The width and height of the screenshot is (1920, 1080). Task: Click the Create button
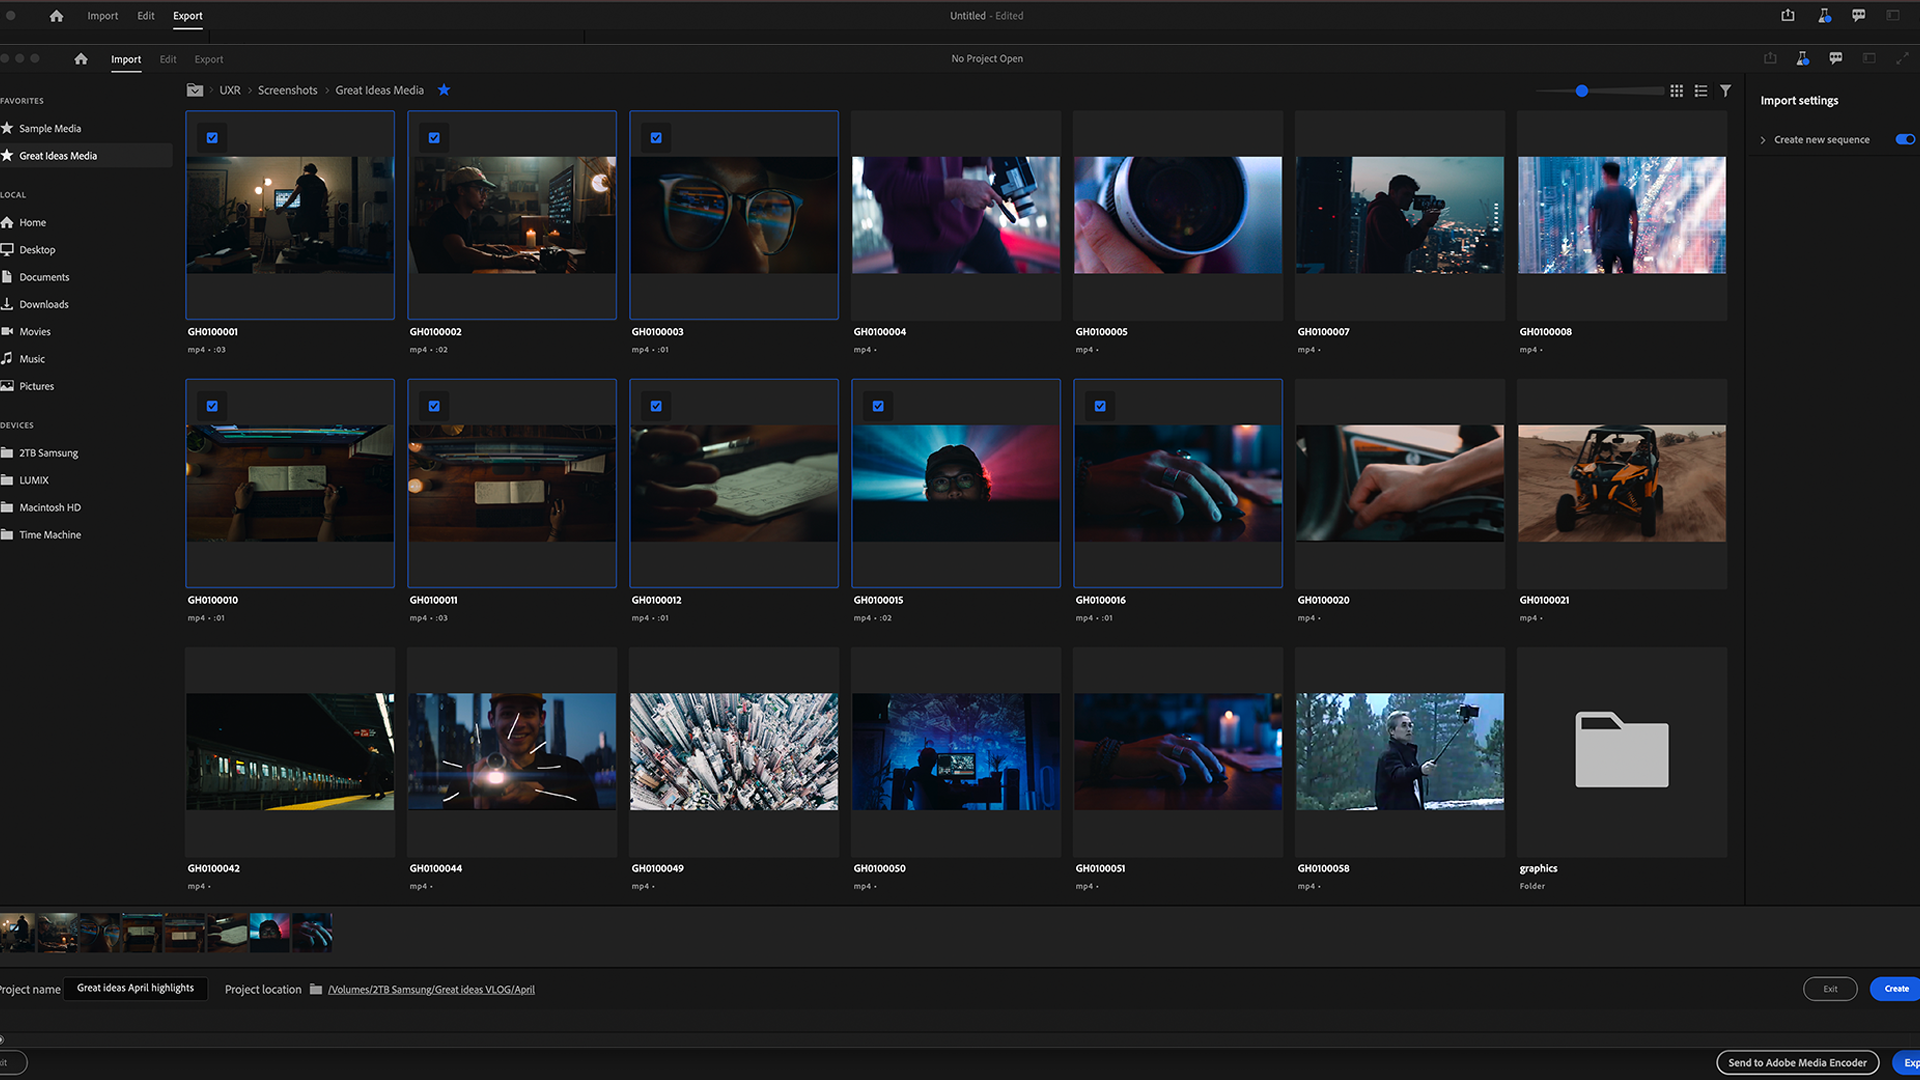(1895, 989)
